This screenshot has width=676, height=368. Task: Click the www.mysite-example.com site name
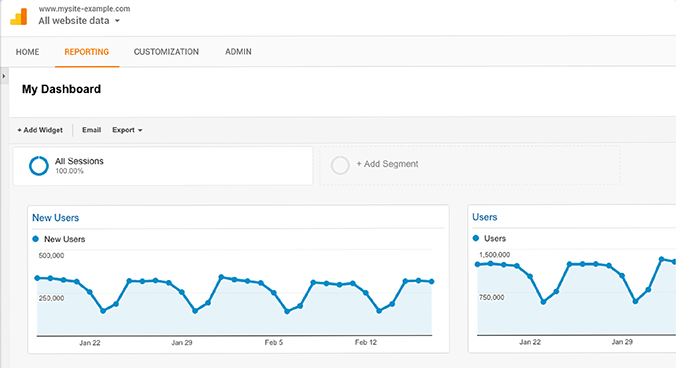pos(84,9)
